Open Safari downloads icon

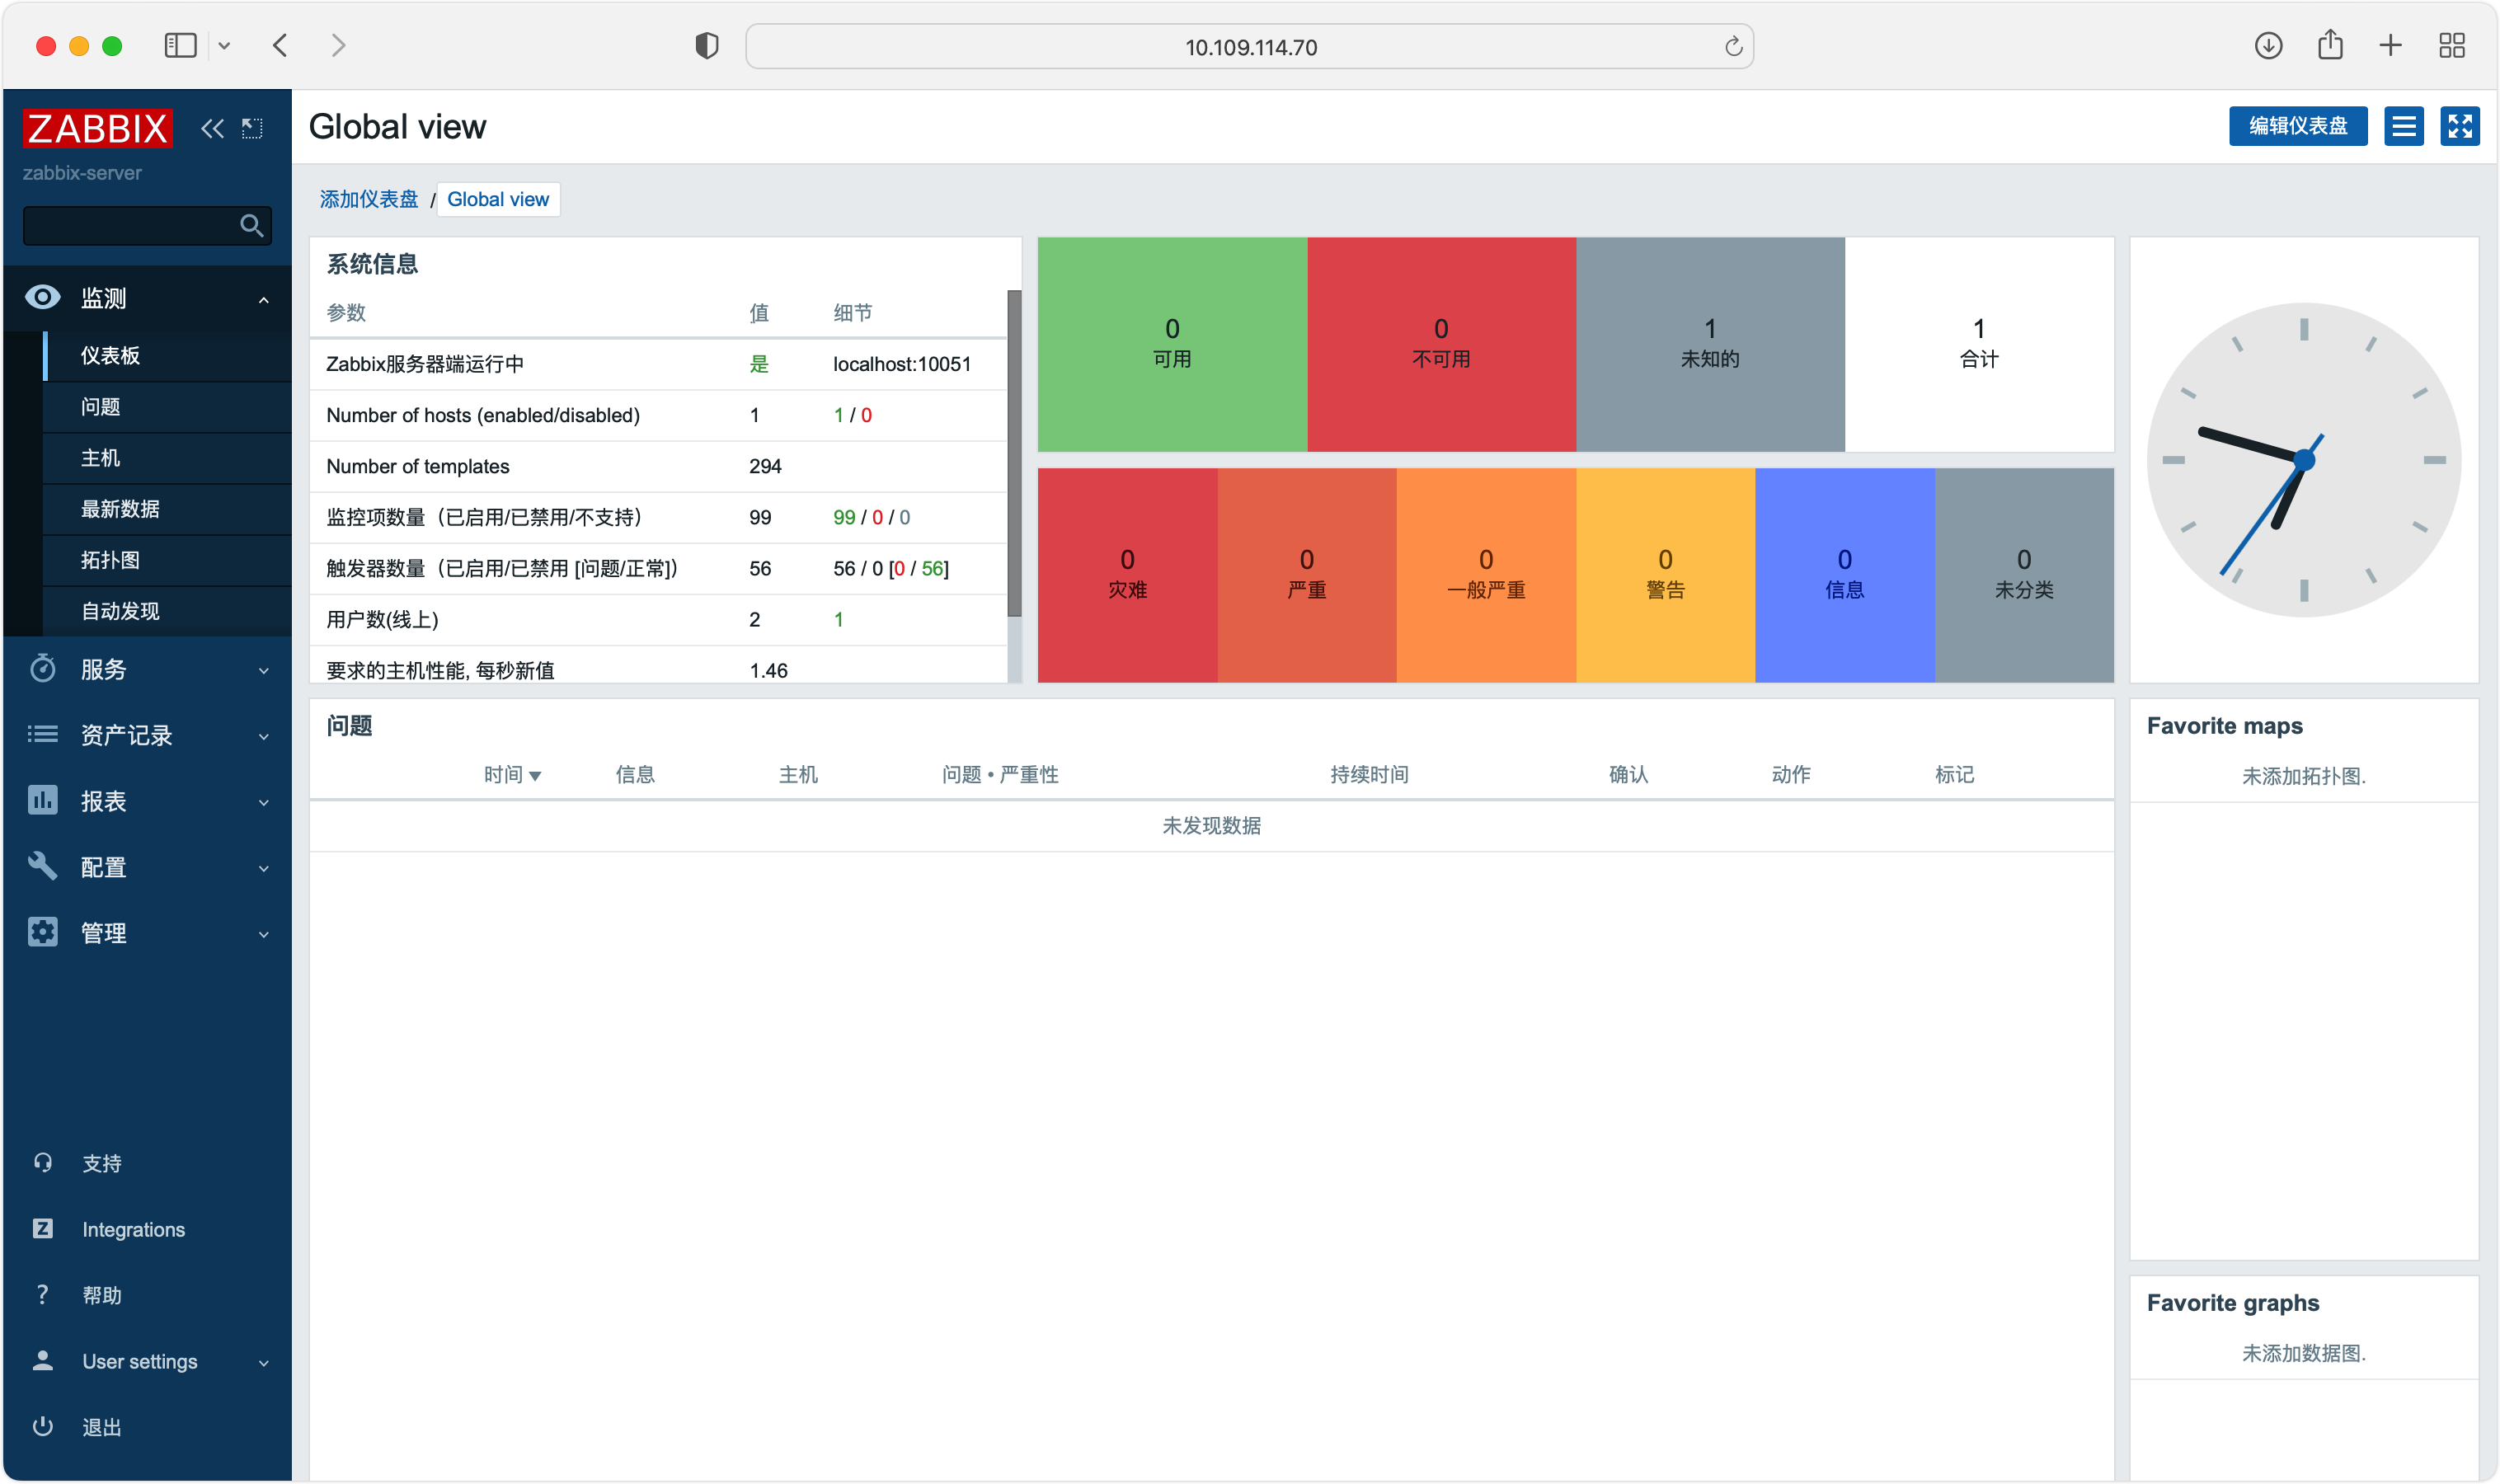click(x=2268, y=45)
